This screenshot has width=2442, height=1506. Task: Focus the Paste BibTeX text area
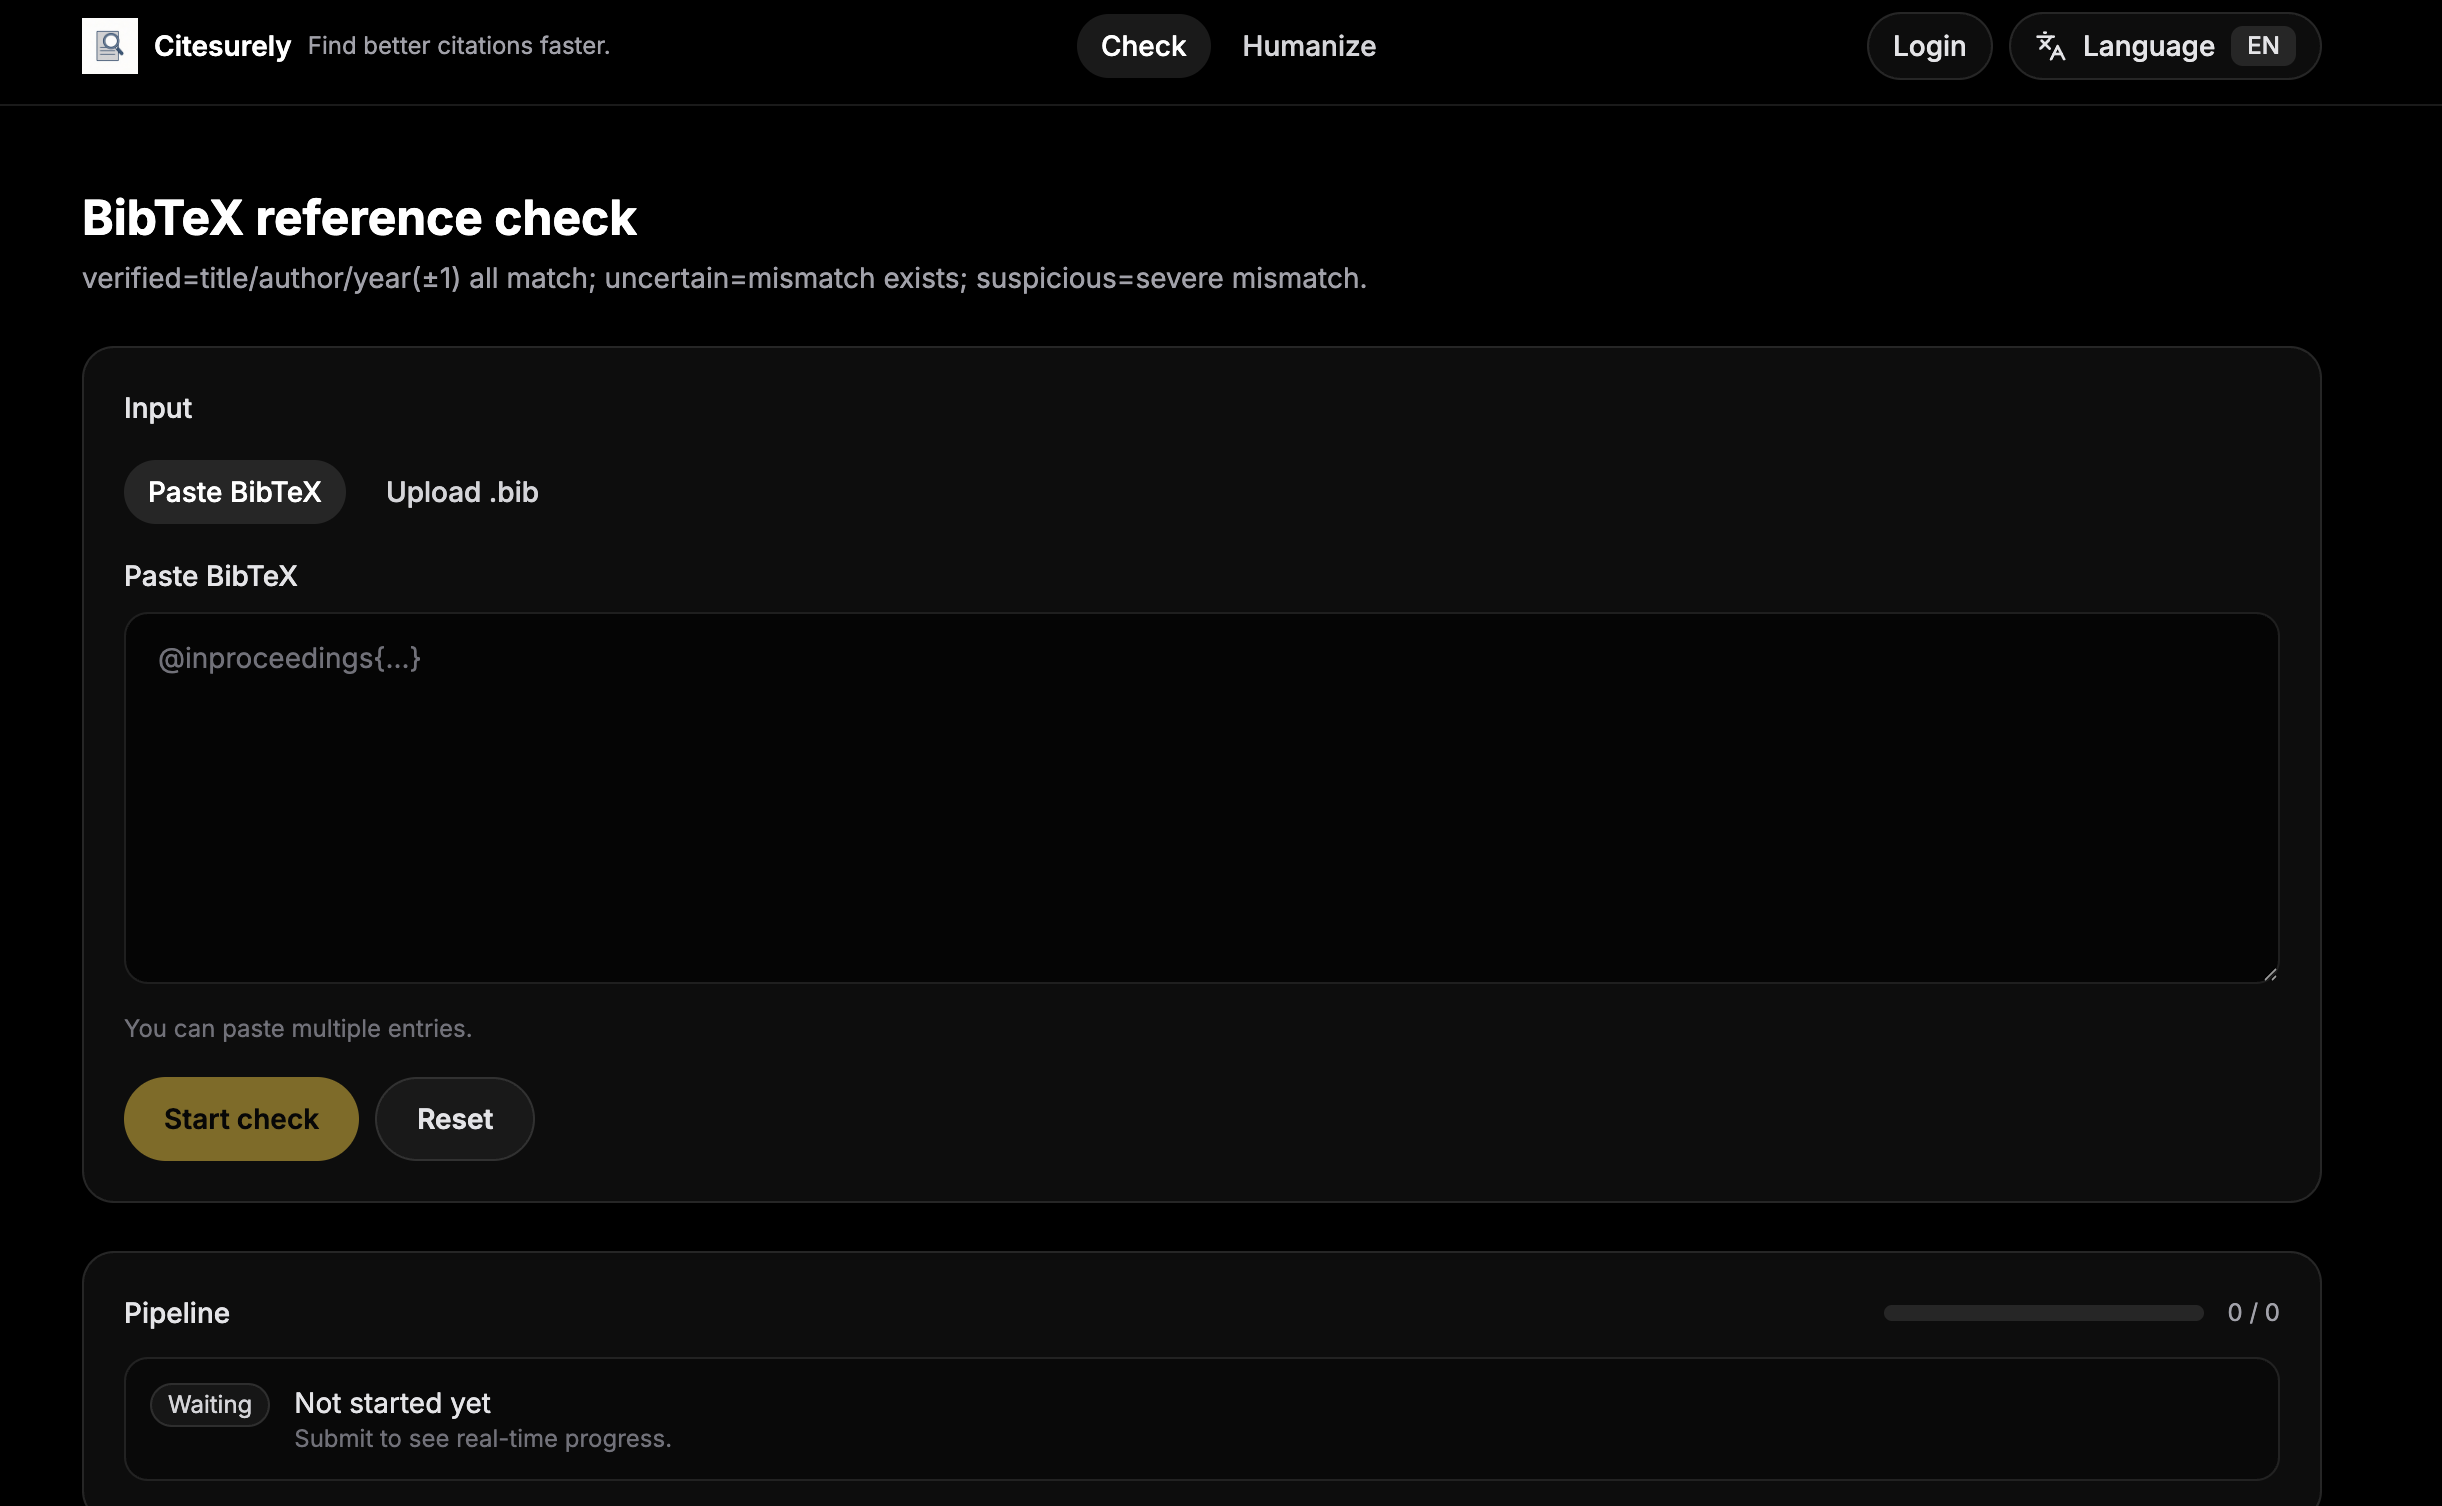(x=1200, y=797)
